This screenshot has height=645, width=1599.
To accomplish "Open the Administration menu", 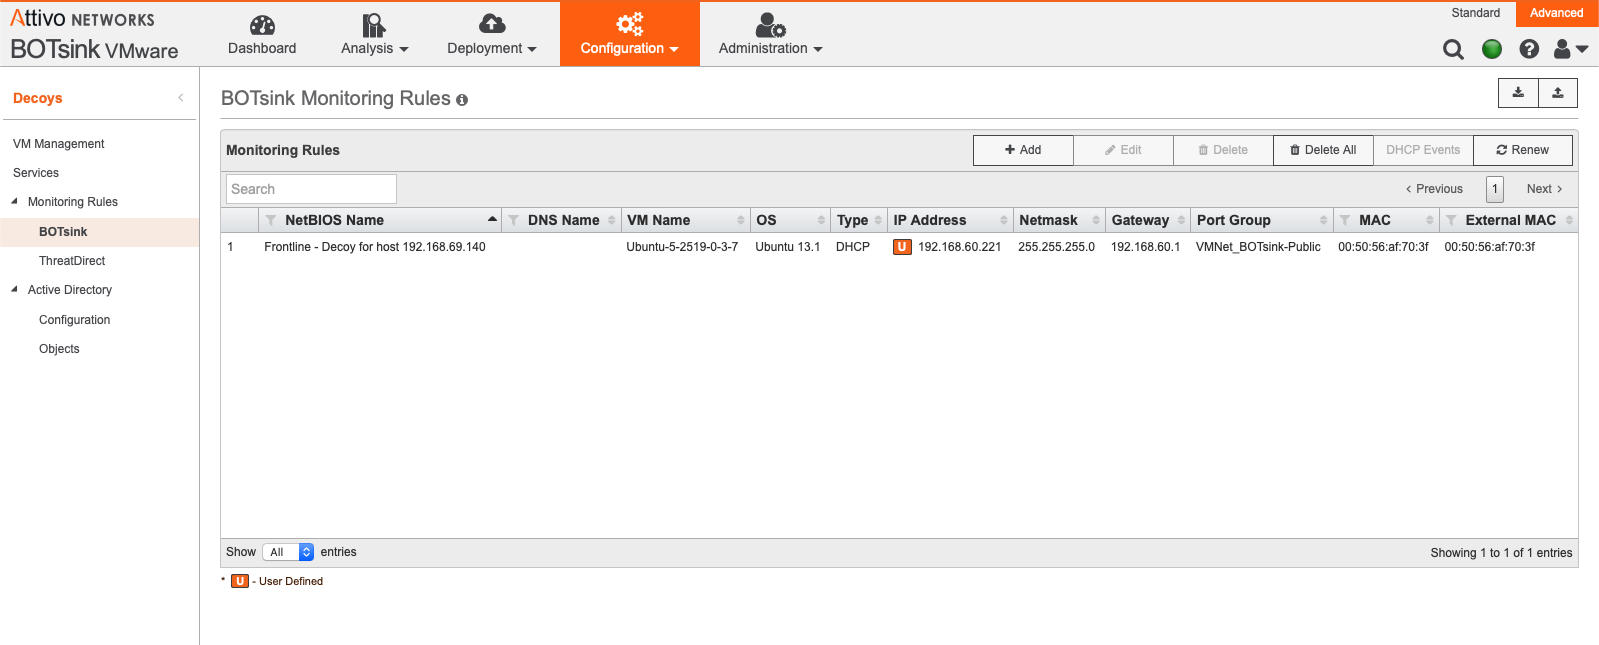I will tap(770, 35).
